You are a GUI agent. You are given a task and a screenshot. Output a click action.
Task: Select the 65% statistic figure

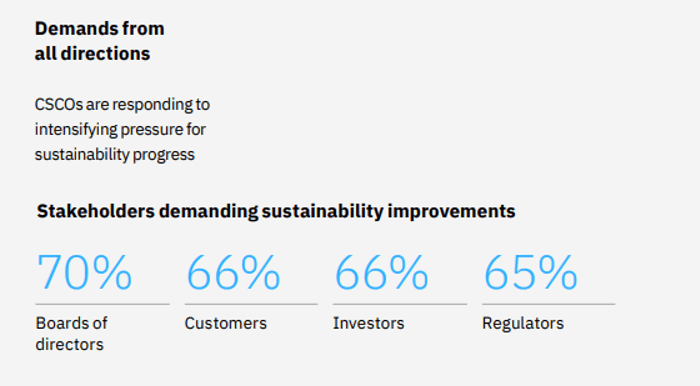[530, 272]
